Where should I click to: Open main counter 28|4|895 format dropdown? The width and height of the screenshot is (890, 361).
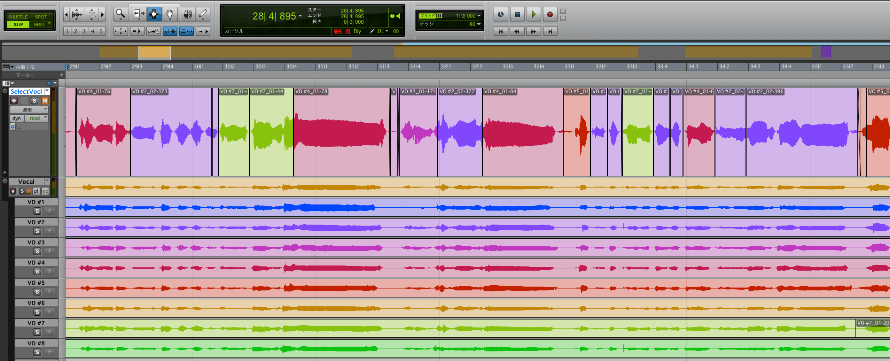(x=300, y=16)
